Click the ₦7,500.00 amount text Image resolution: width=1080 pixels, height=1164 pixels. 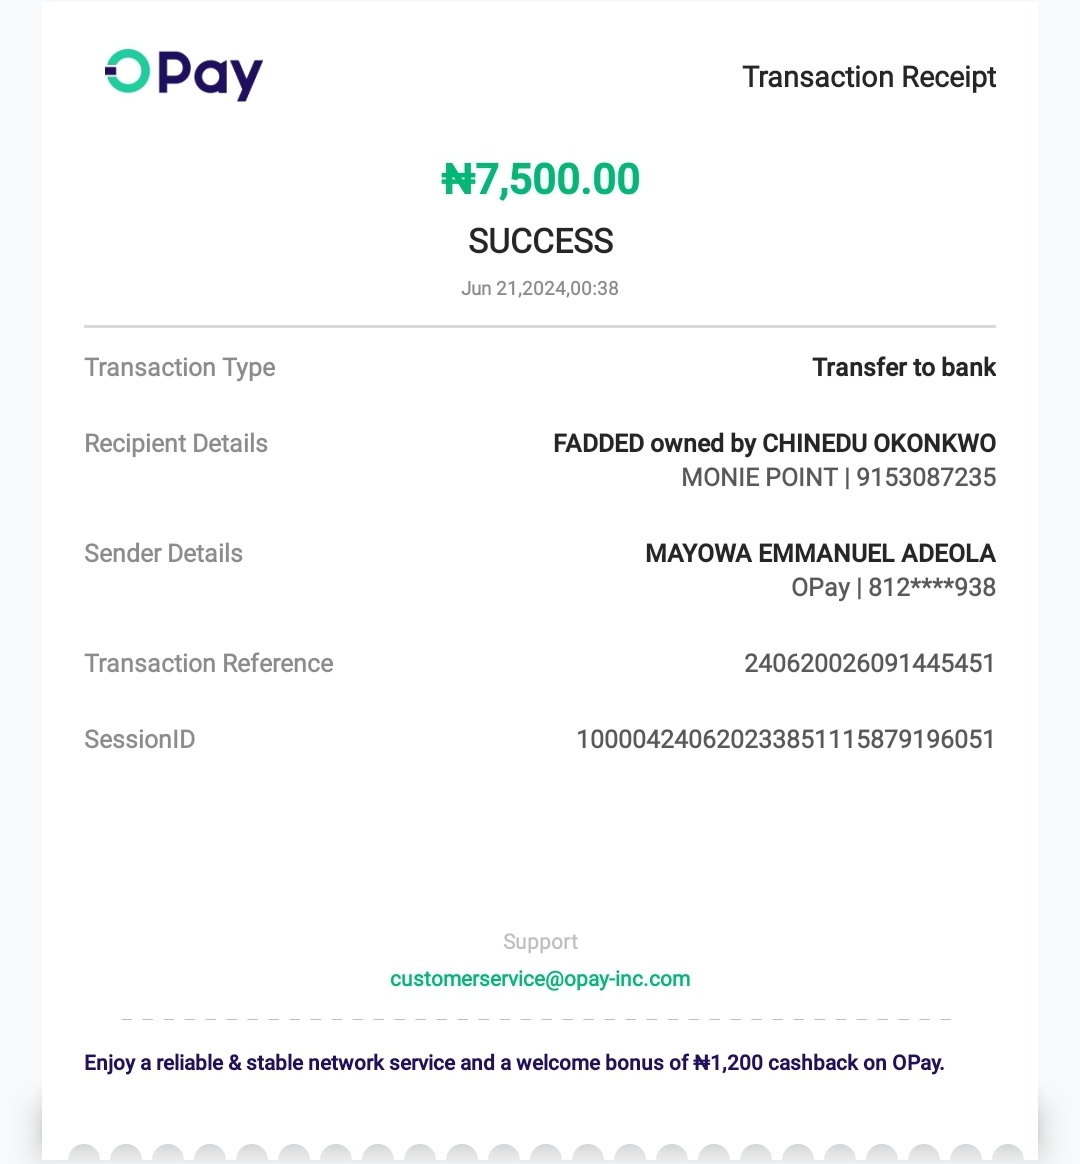coord(540,180)
